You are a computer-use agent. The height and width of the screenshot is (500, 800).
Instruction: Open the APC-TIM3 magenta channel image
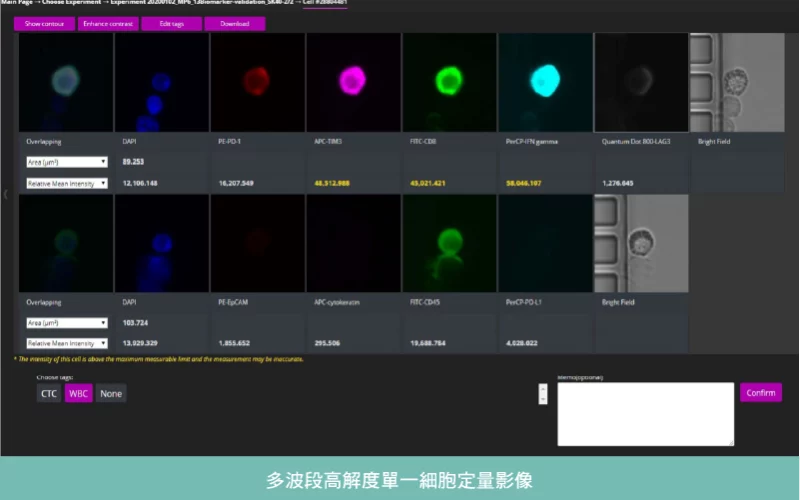click(x=354, y=83)
